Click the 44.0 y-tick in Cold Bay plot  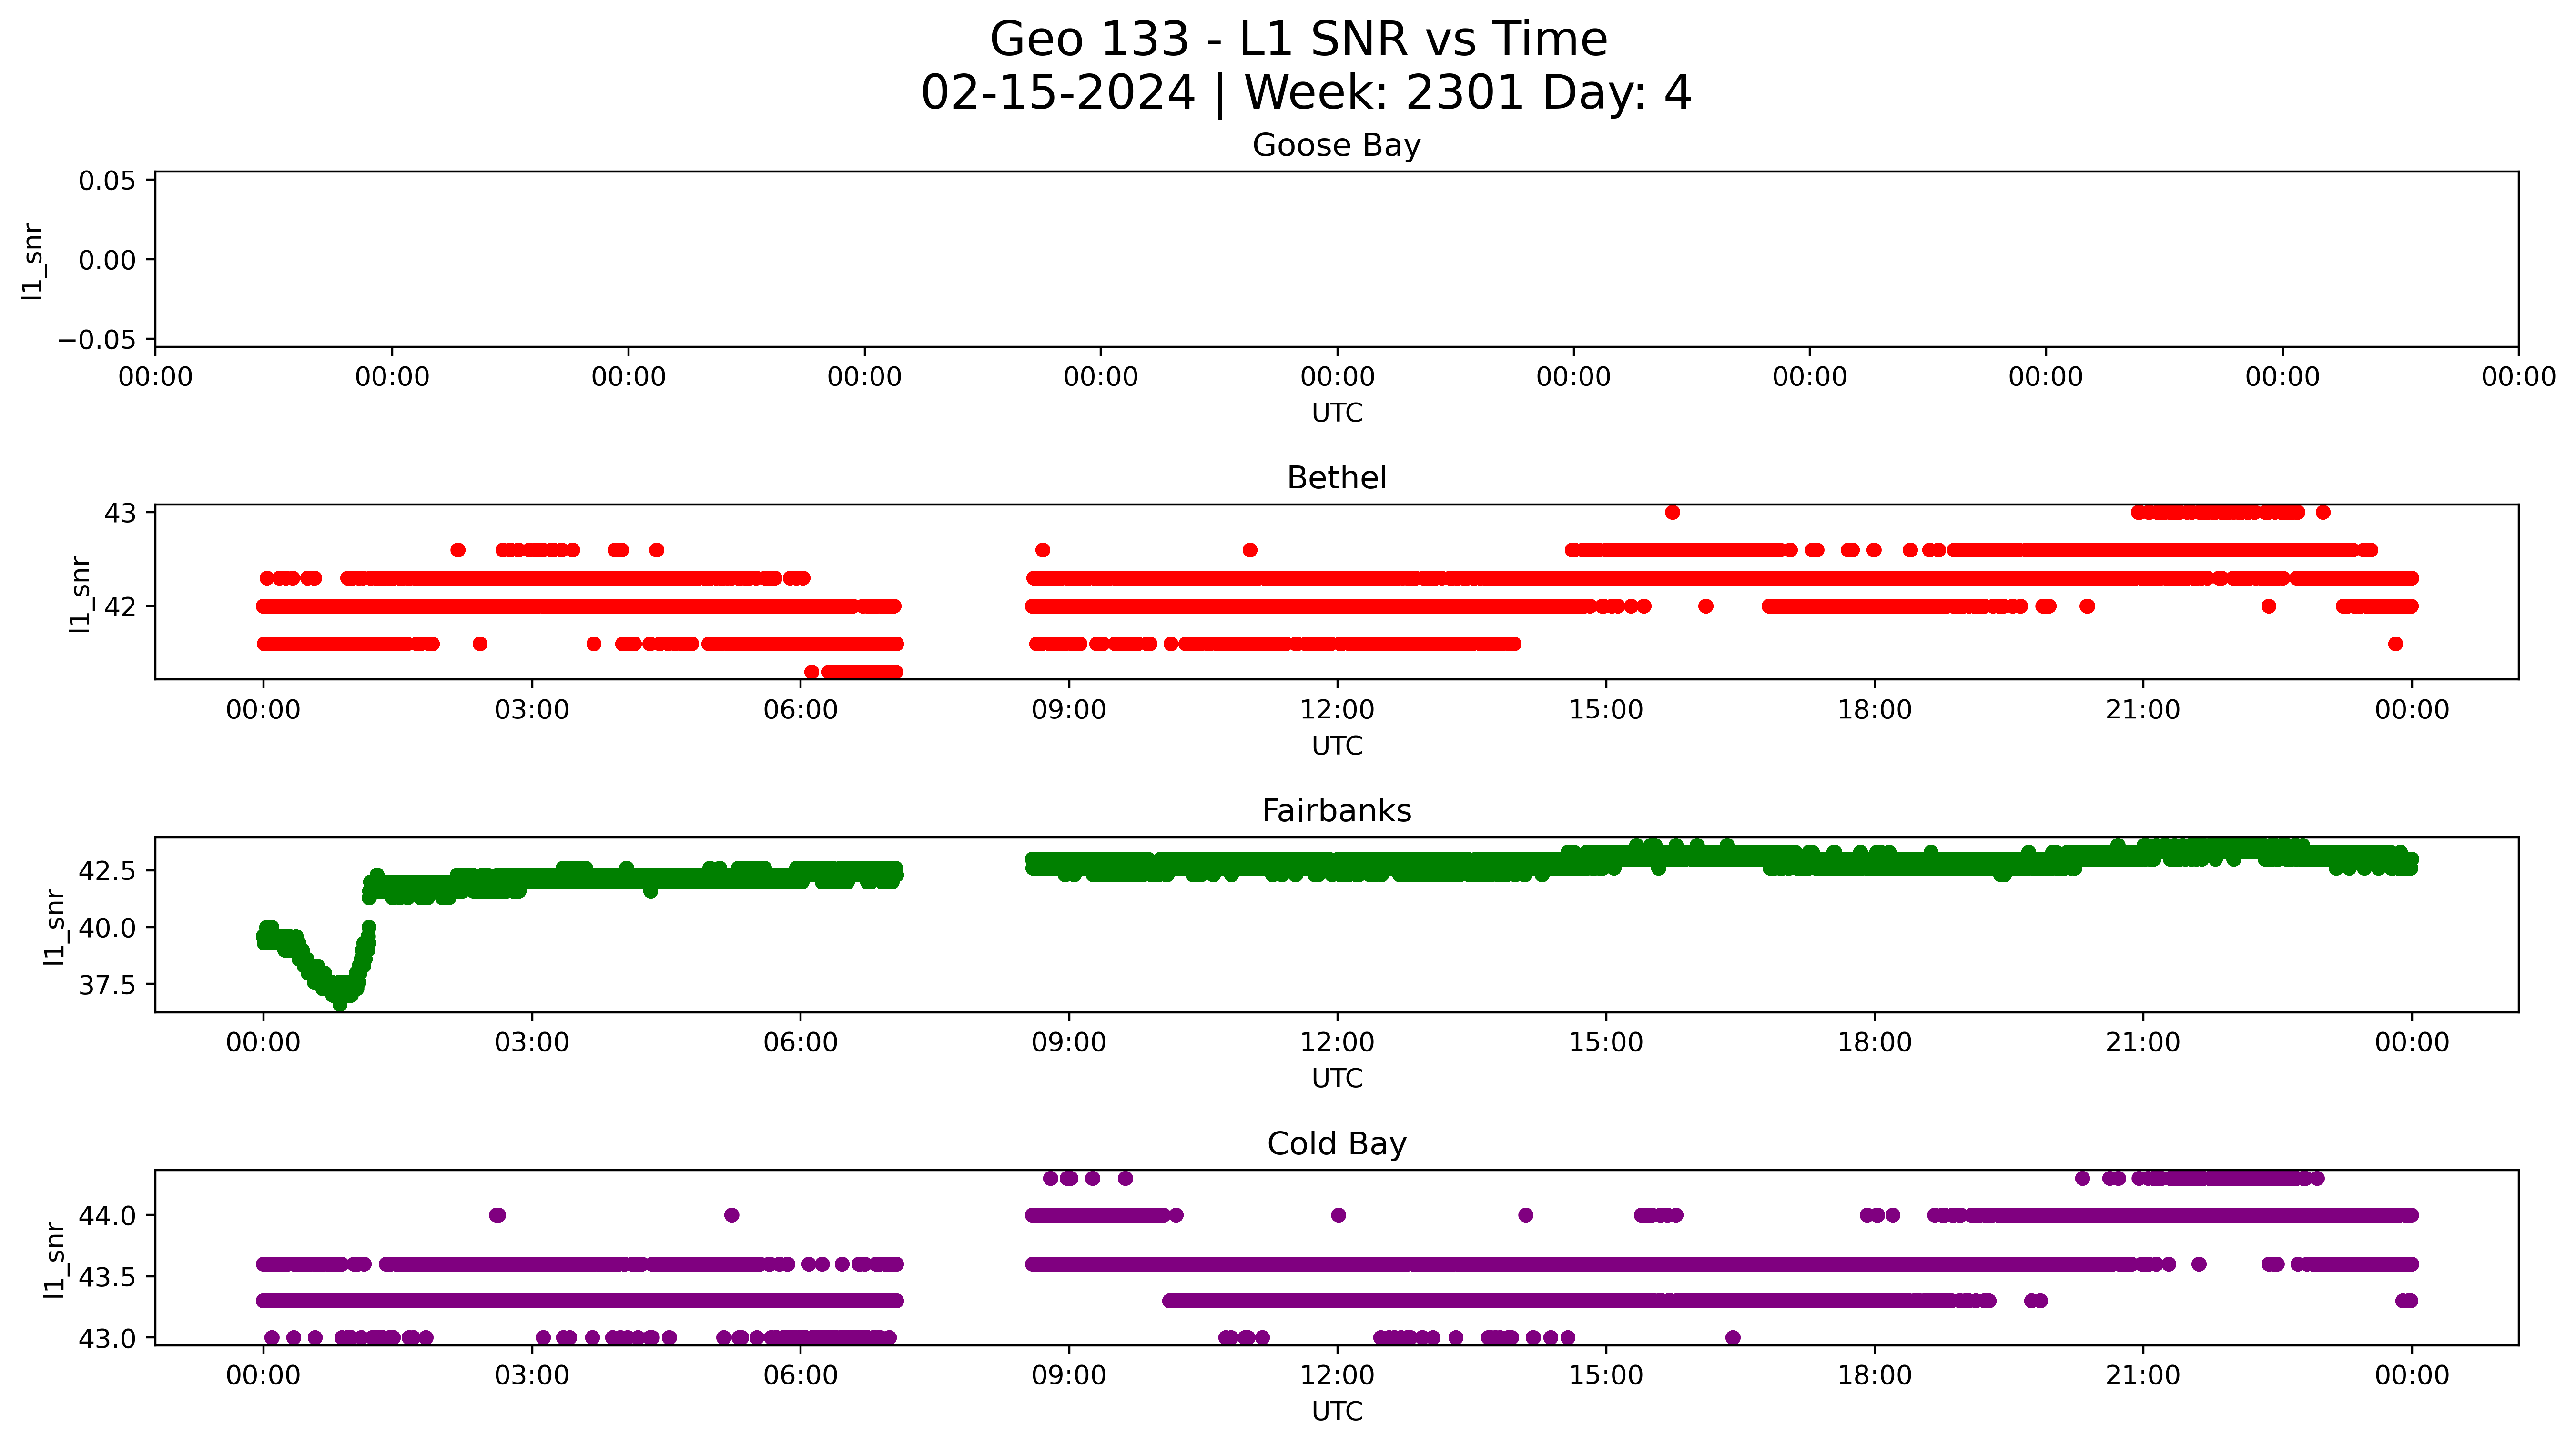coord(107,1216)
